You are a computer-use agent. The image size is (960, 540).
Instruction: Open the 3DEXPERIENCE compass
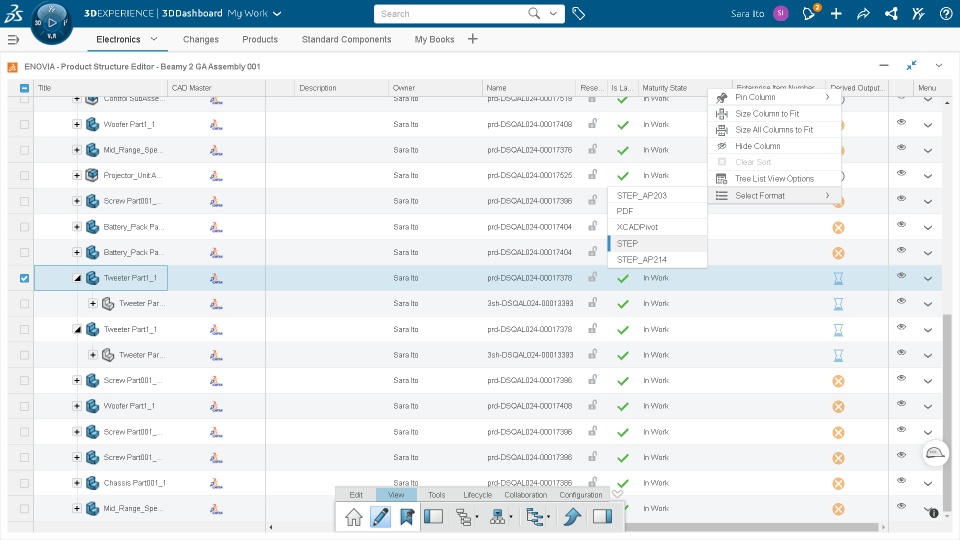click(51, 23)
